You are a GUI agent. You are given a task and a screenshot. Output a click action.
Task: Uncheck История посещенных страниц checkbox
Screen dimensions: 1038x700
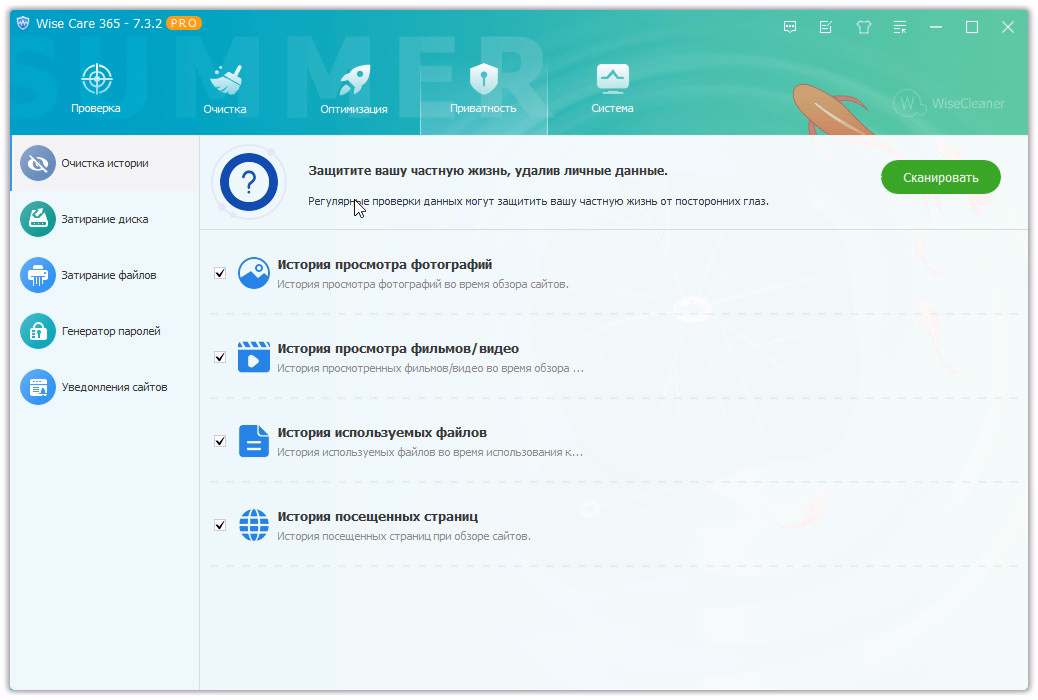coord(220,525)
